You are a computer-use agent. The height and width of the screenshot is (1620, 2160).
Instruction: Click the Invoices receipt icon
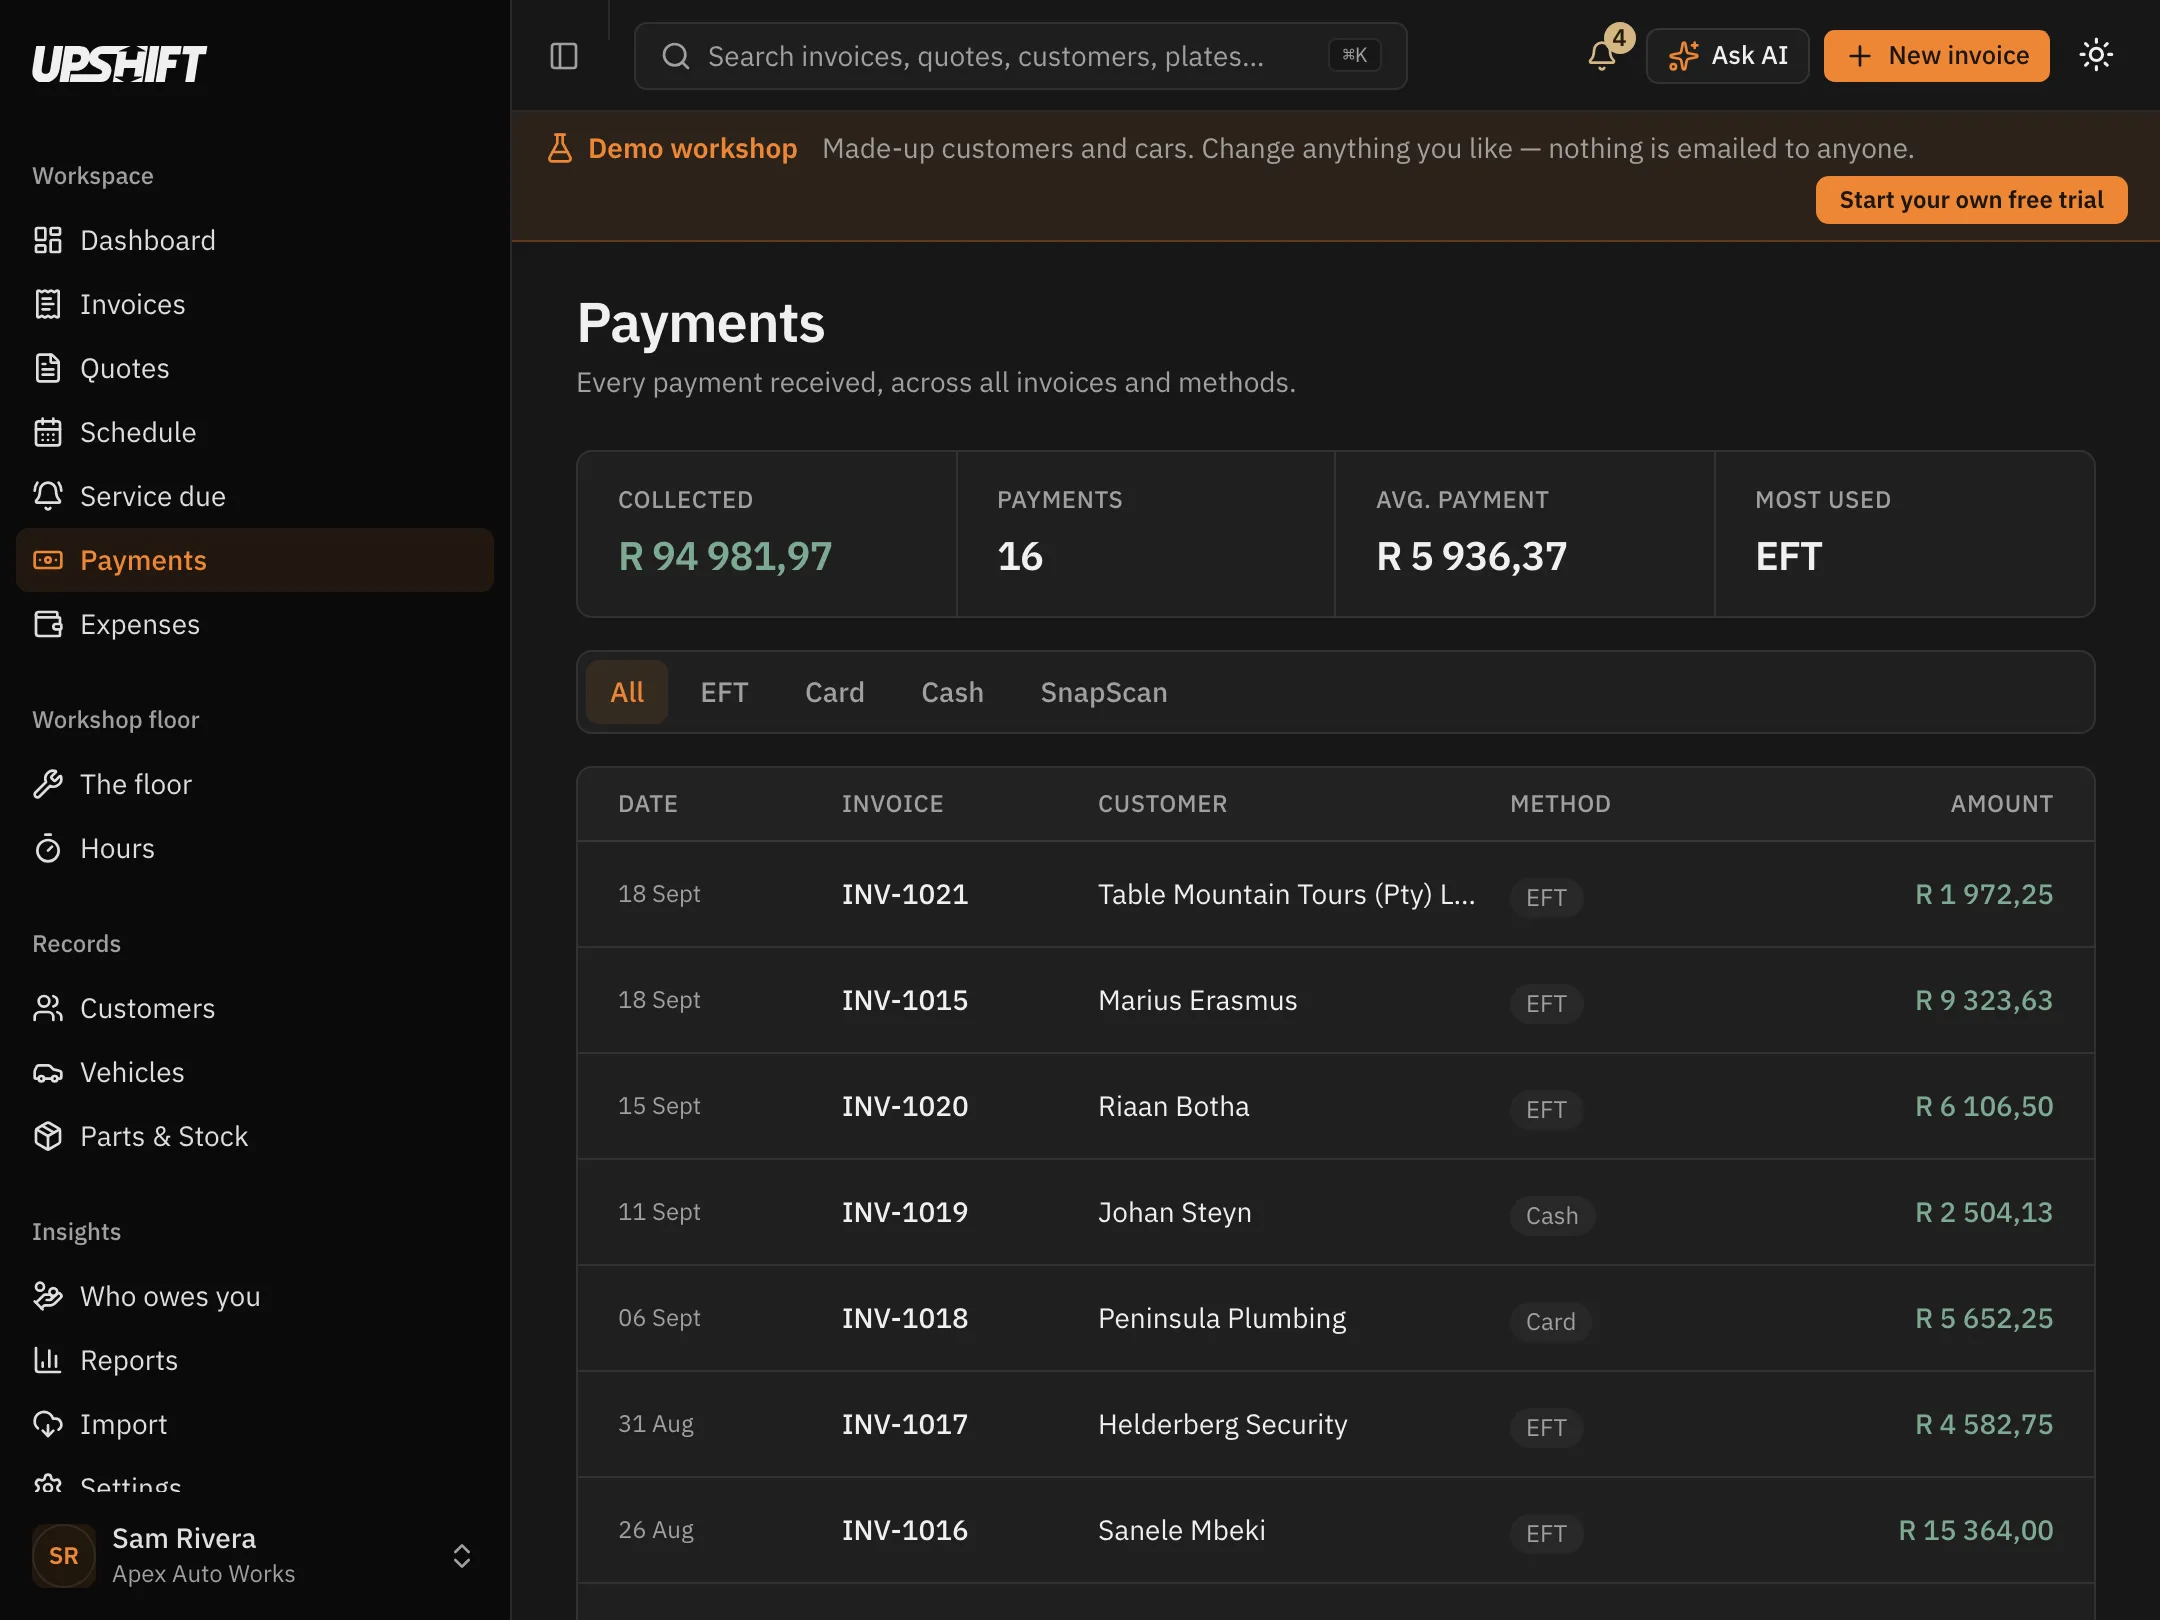tap(48, 304)
